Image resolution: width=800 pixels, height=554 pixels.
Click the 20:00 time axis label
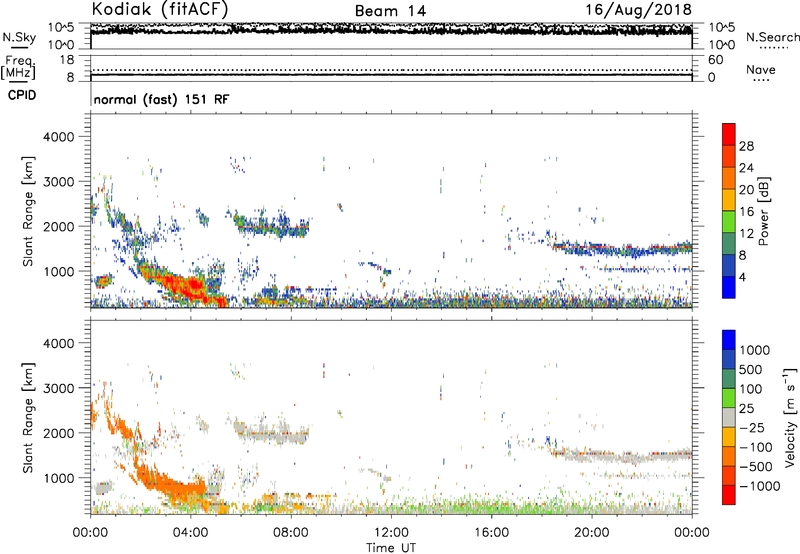tap(592, 533)
